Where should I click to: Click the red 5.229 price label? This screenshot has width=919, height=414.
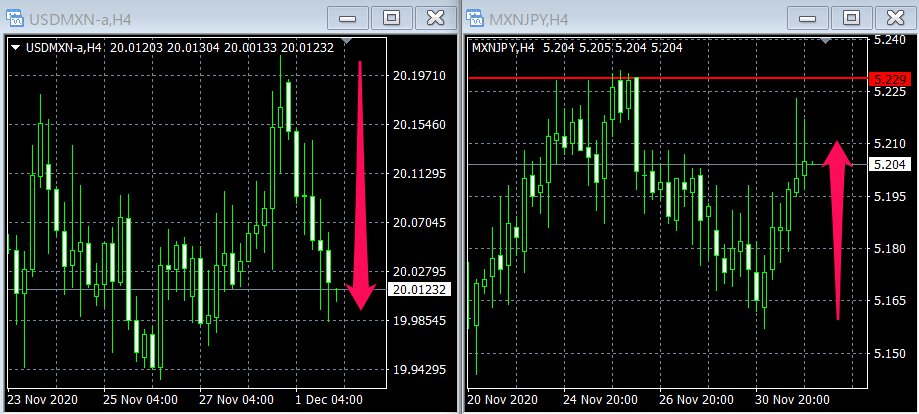pyautogui.click(x=890, y=79)
